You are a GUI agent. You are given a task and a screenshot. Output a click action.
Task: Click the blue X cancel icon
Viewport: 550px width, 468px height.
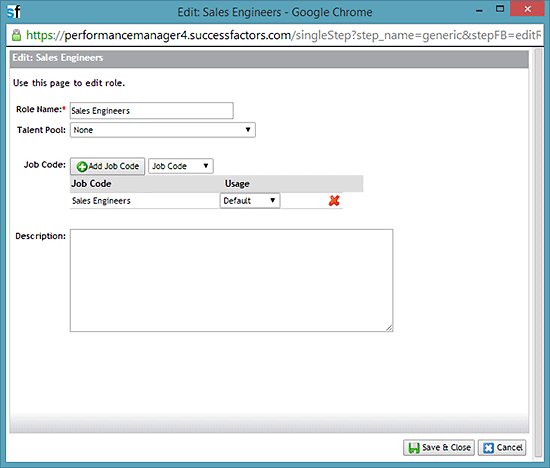coord(488,448)
